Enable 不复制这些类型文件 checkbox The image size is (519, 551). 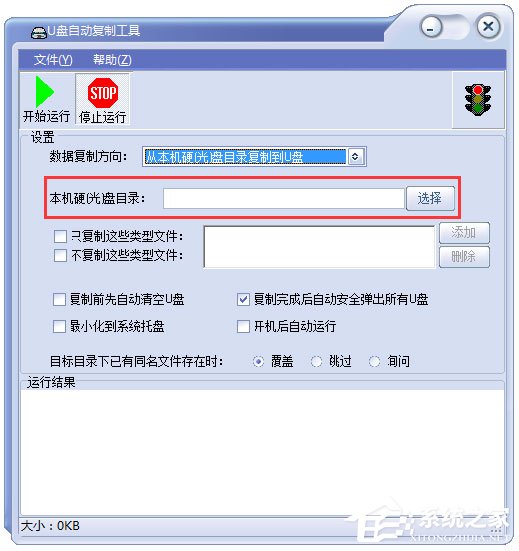(x=60, y=255)
